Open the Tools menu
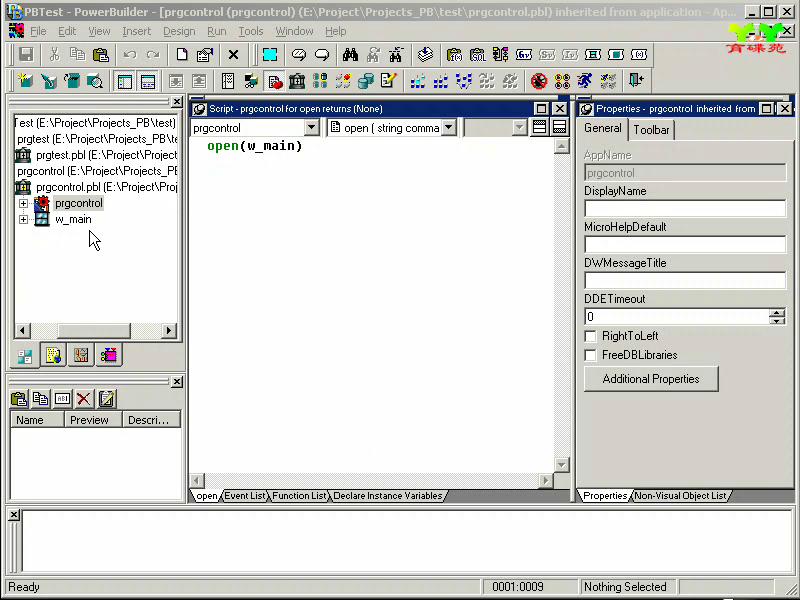This screenshot has width=800, height=600. [x=251, y=31]
